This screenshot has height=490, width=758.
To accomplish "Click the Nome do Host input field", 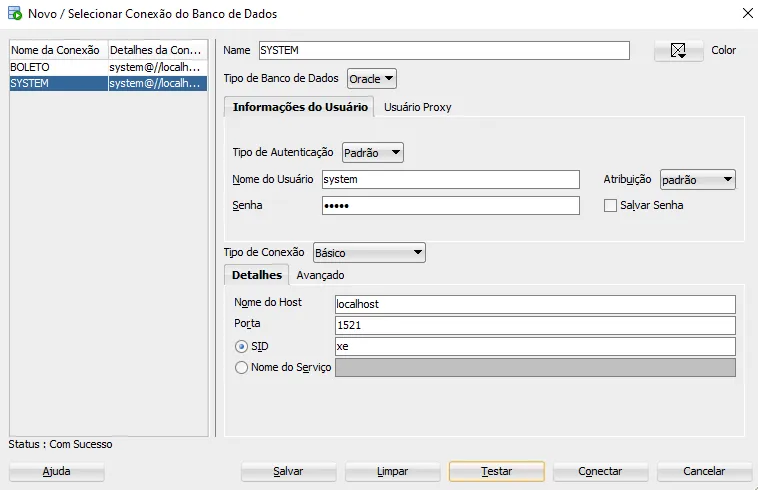I will pos(535,304).
